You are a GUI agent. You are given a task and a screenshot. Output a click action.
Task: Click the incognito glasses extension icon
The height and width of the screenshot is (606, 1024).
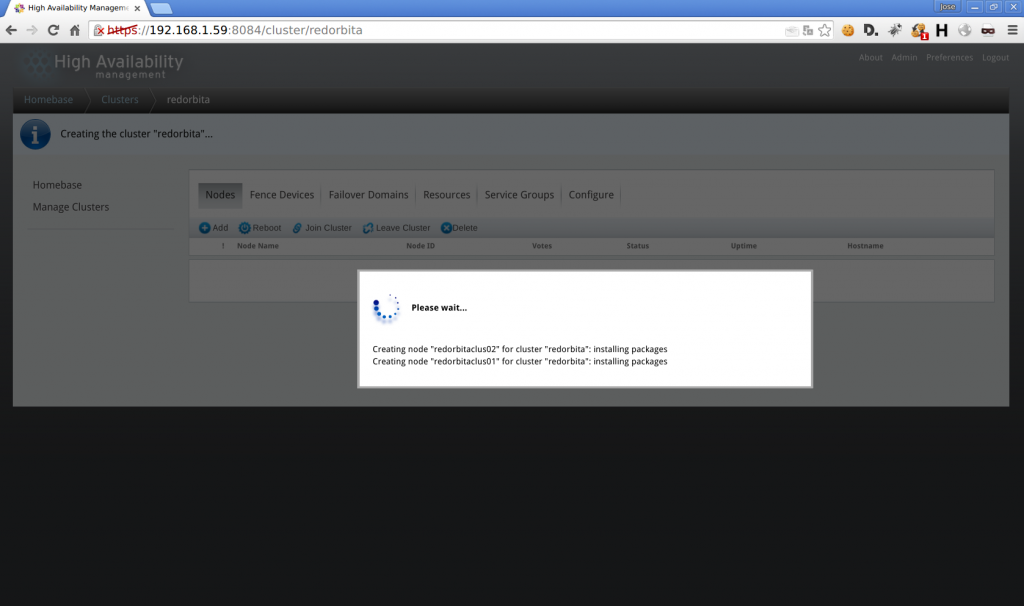pos(988,30)
